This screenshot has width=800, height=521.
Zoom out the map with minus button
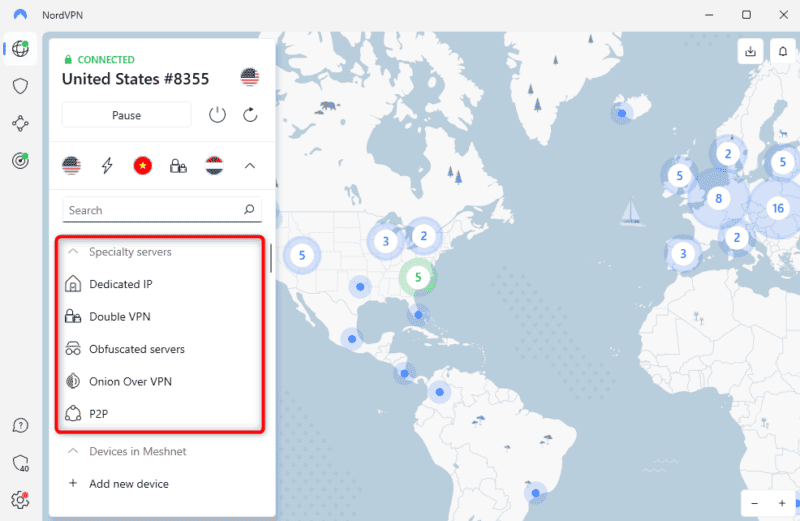point(754,504)
